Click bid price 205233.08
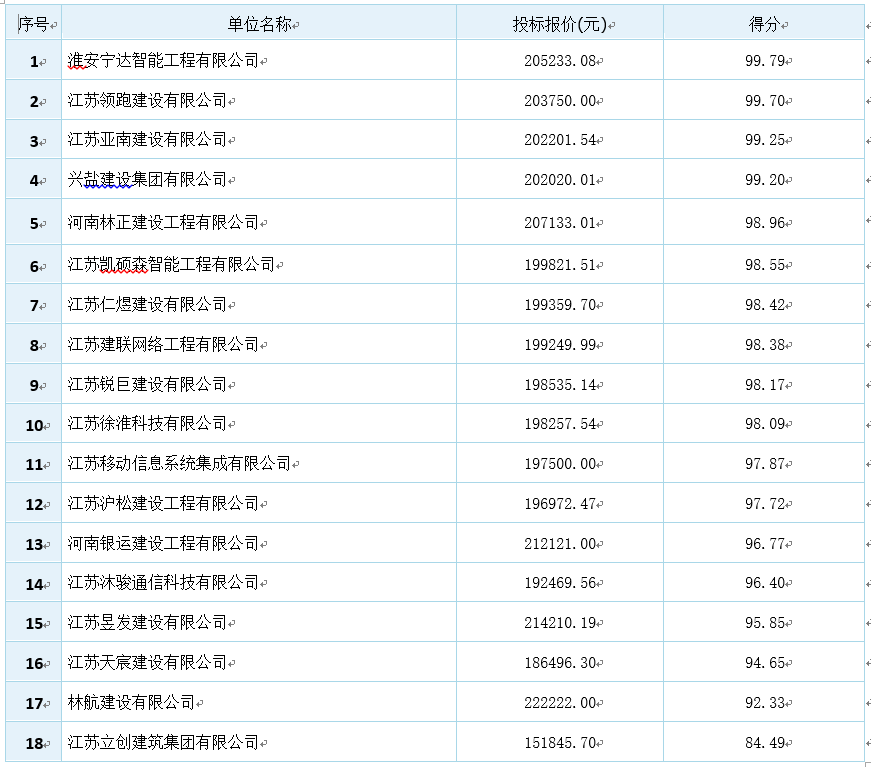 [560, 61]
